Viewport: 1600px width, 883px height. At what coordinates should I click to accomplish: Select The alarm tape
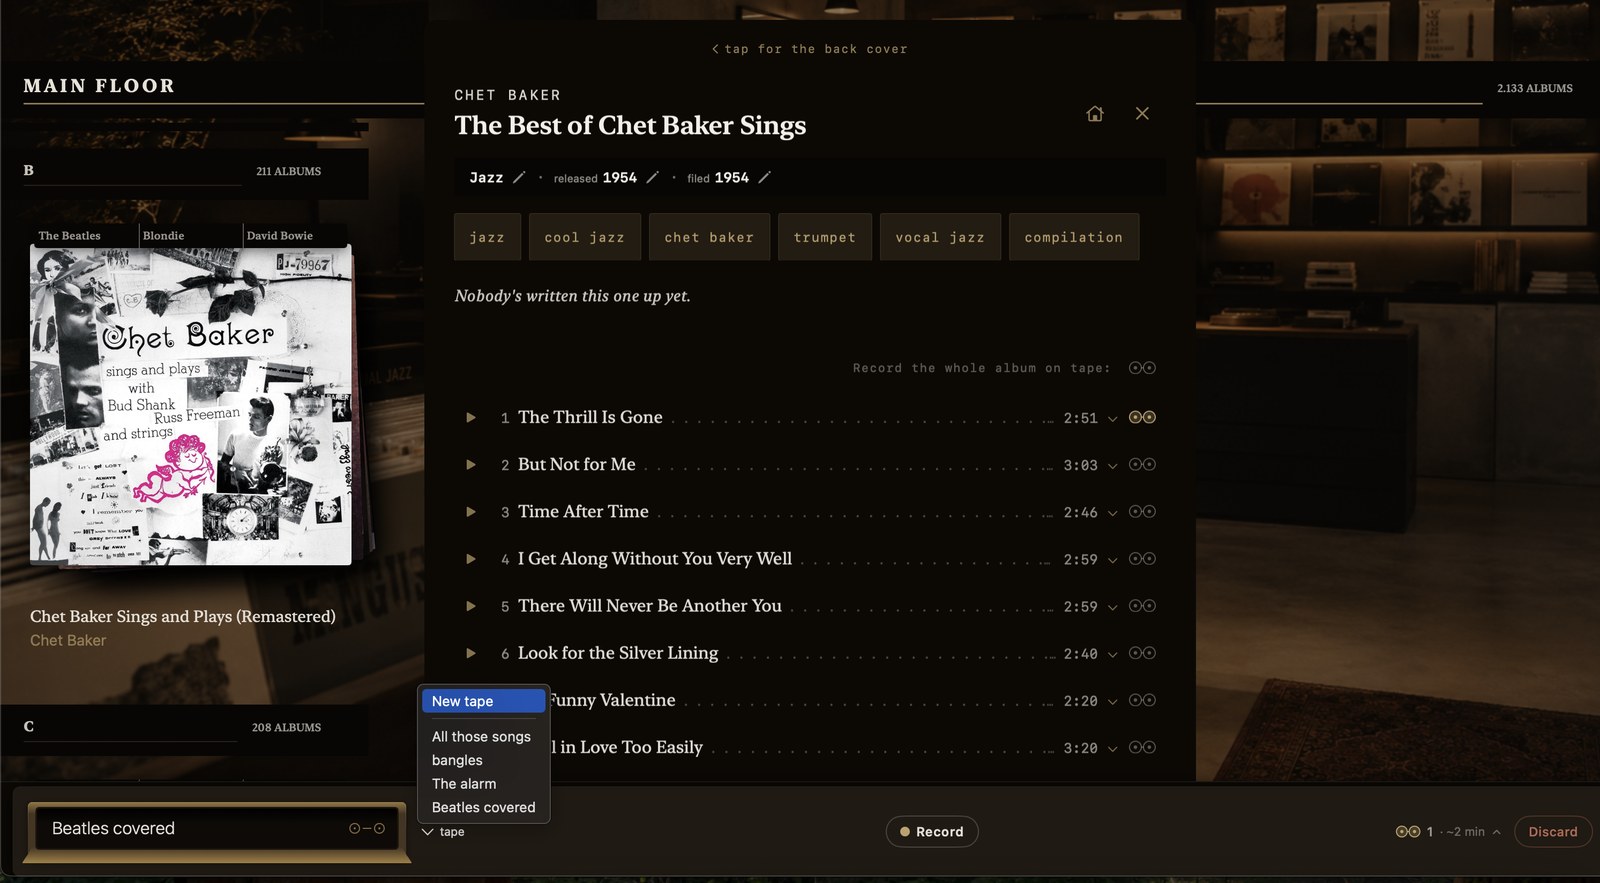point(483,784)
